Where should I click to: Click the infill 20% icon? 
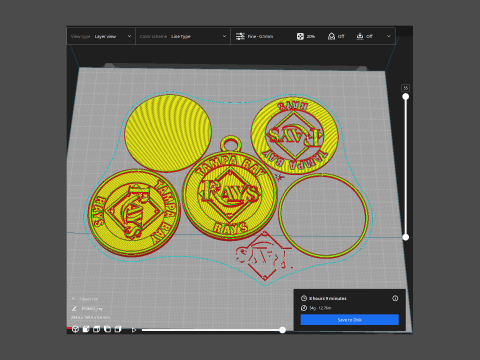[300, 36]
